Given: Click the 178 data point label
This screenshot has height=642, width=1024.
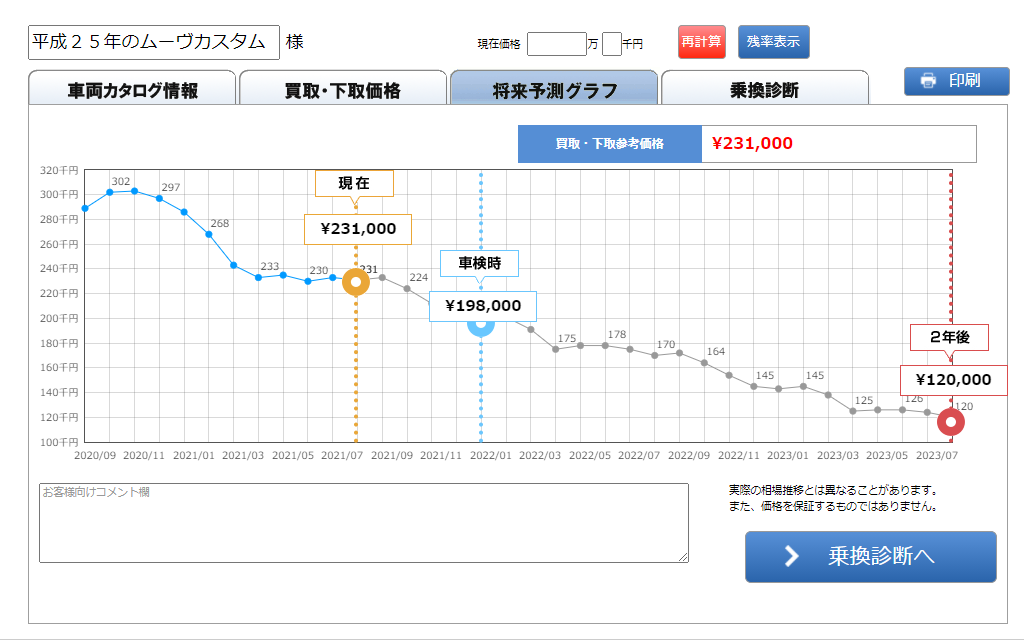Looking at the screenshot, I should [617, 334].
